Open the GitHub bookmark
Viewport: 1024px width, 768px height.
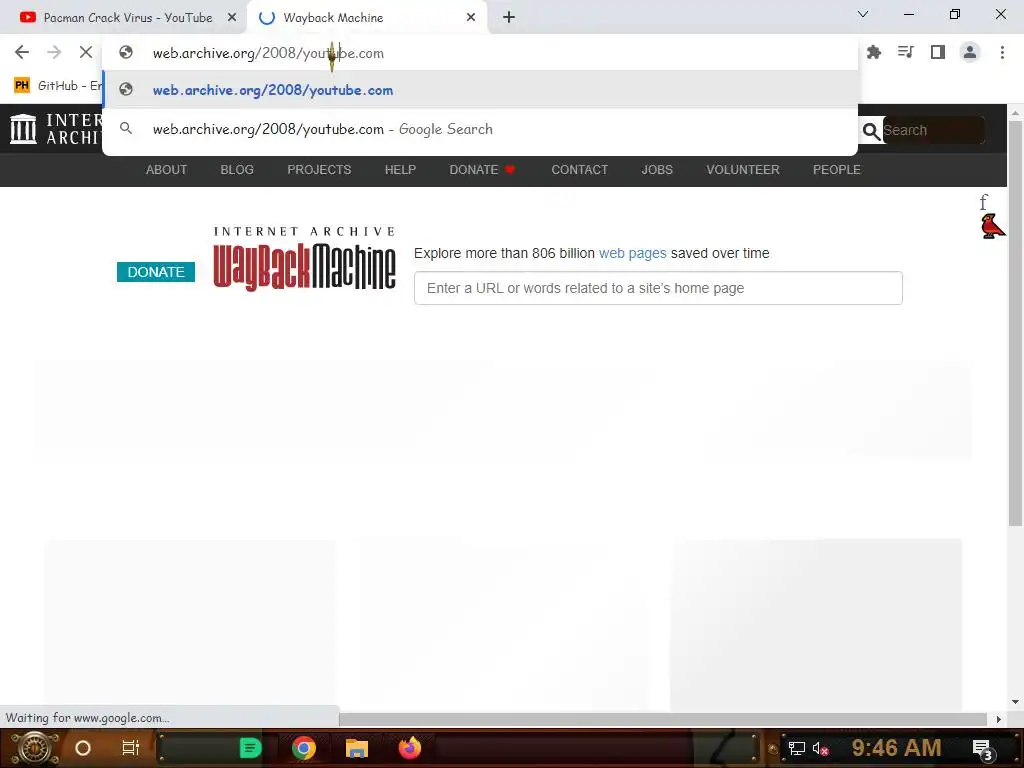tap(57, 86)
